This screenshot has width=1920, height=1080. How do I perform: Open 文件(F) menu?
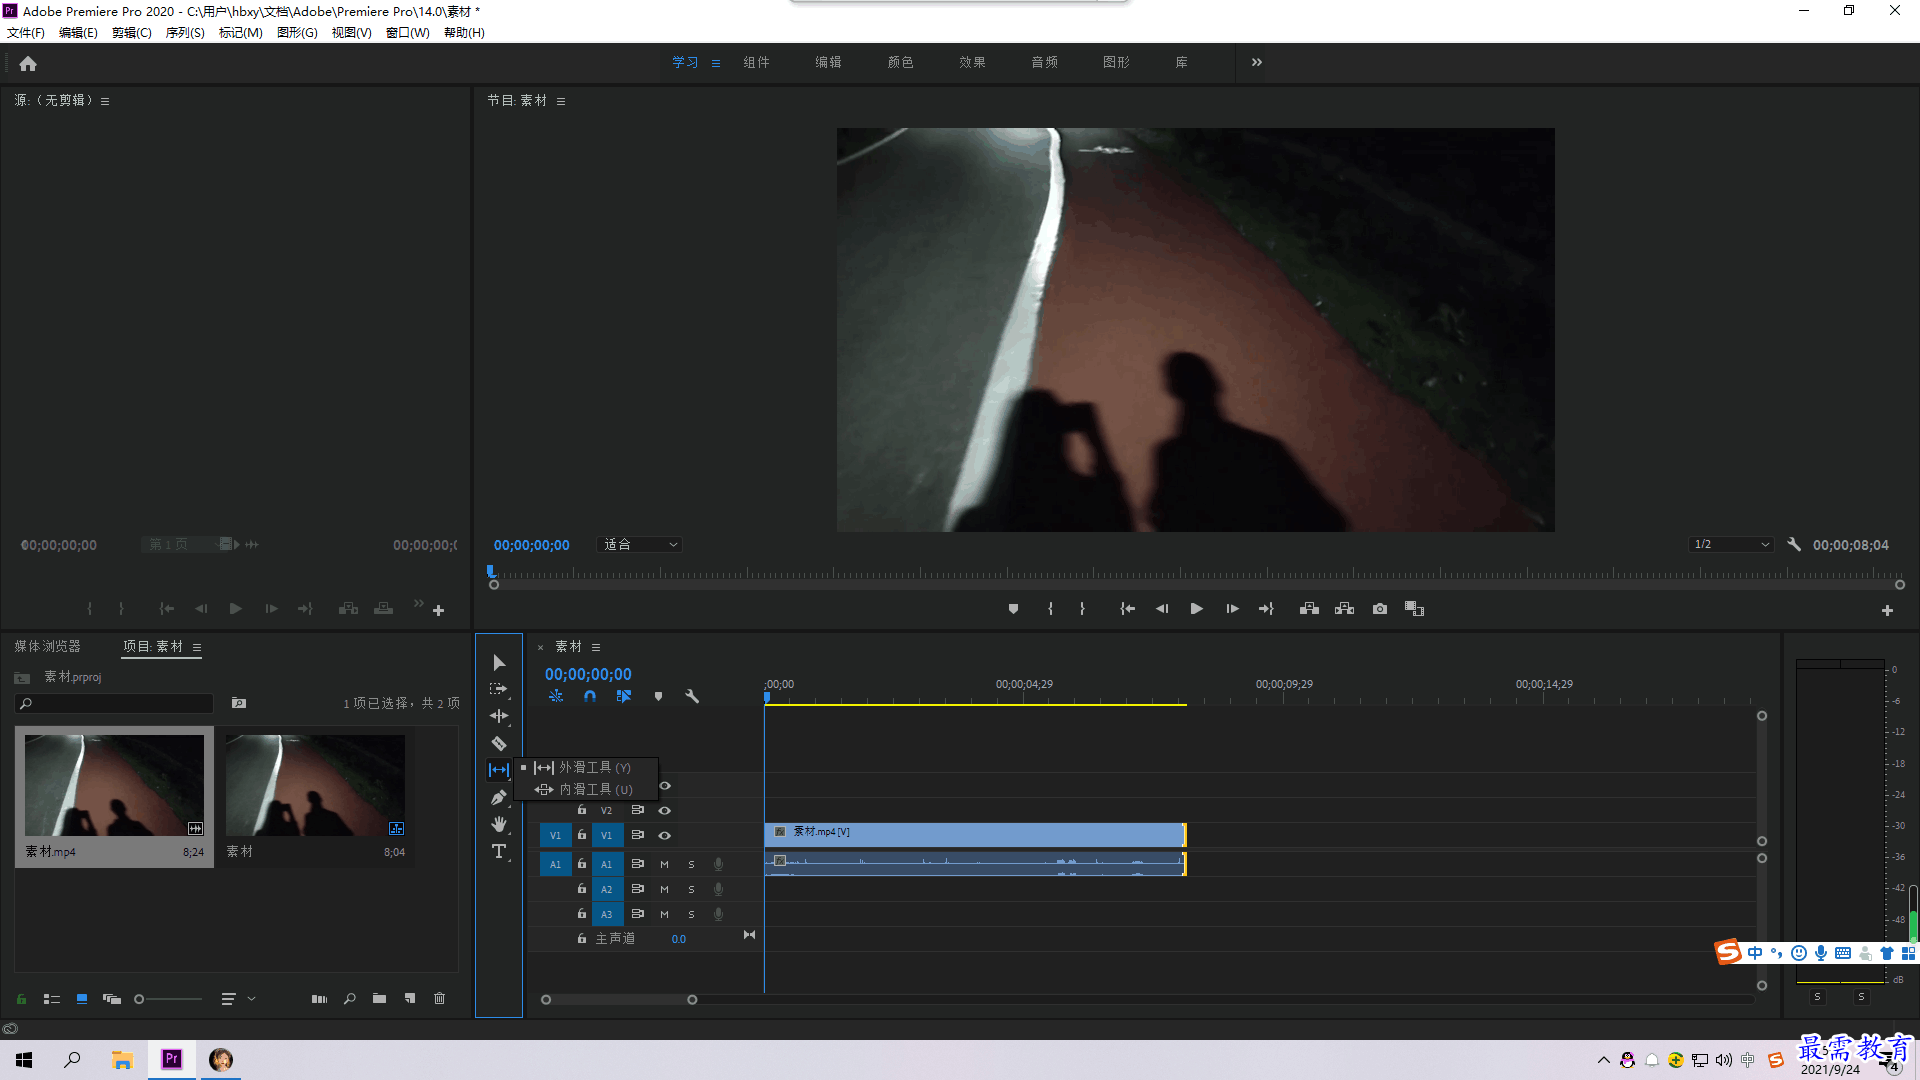pos(26,33)
